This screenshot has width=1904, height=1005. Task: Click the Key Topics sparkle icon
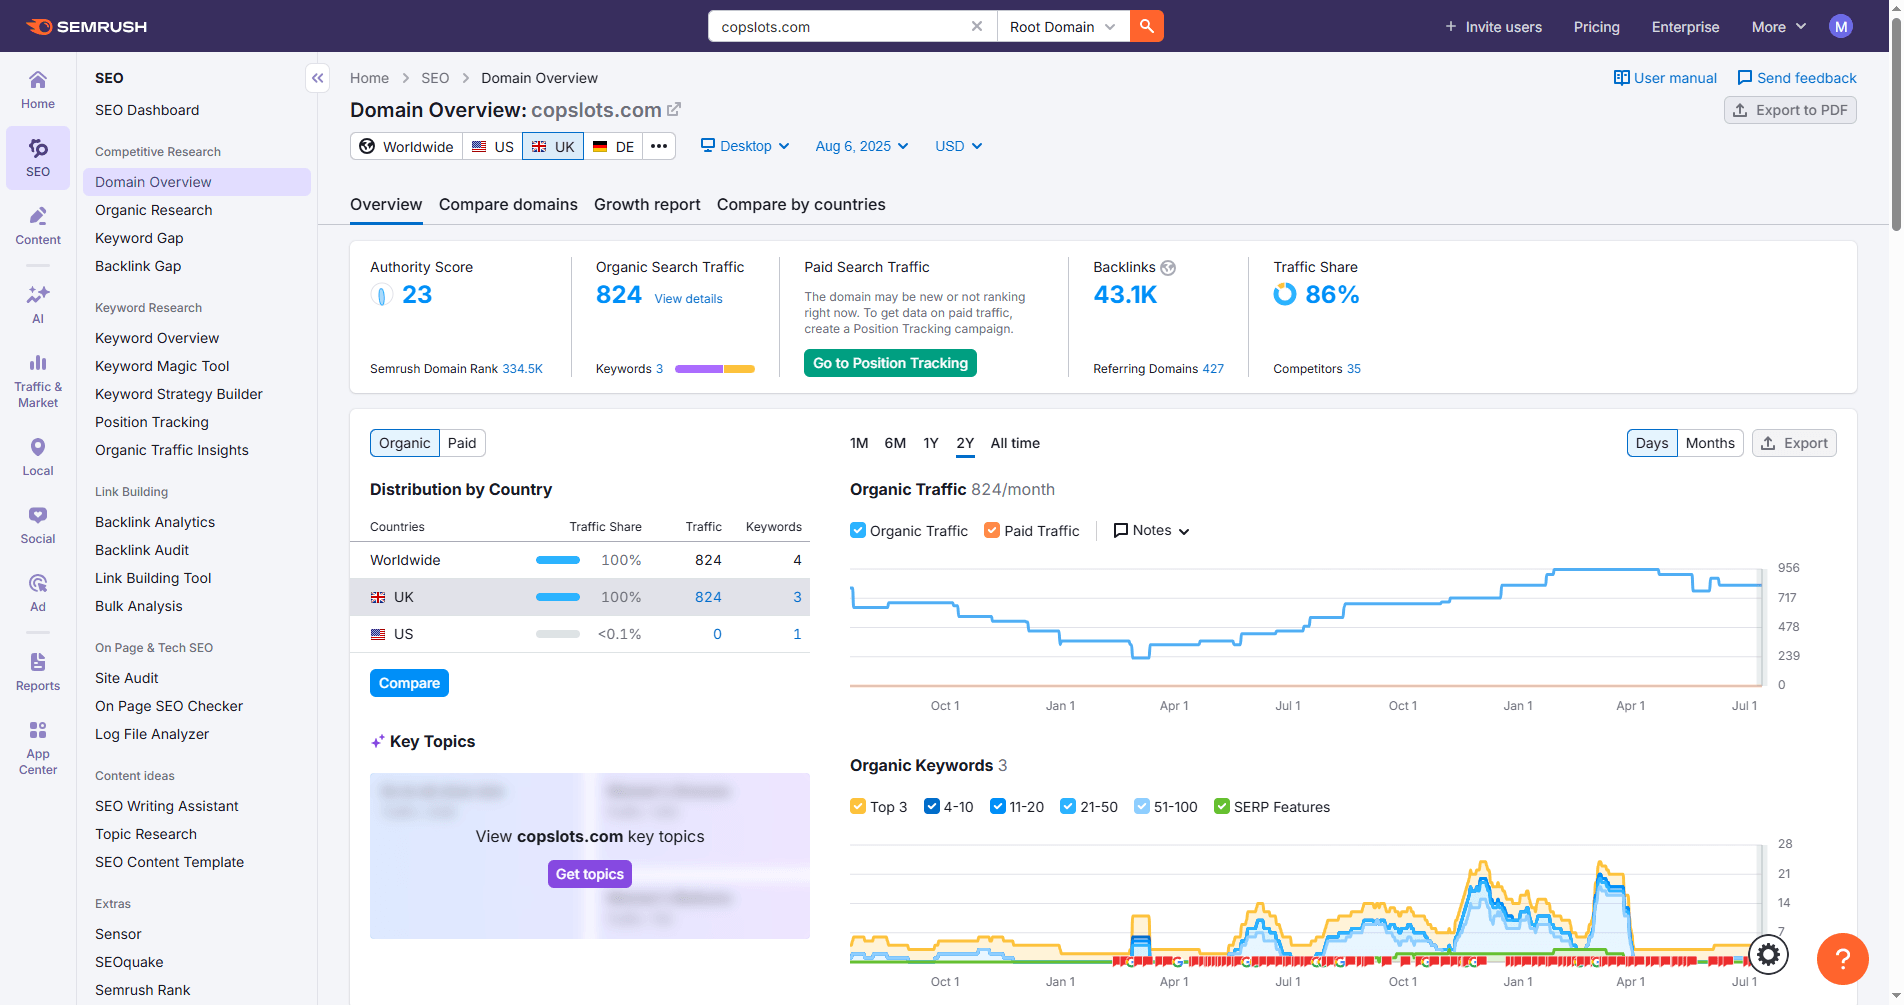coord(378,742)
